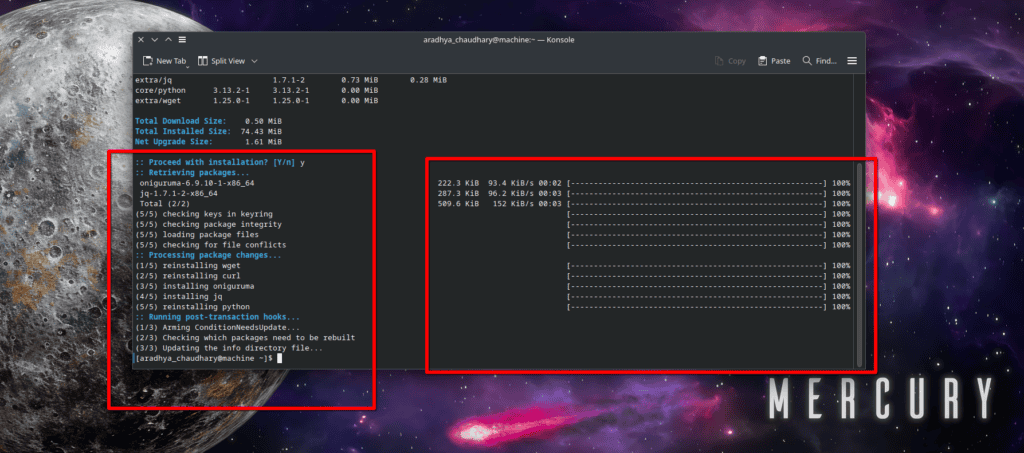Click the loading package files line
The image size is (1024, 453).
coord(197,234)
